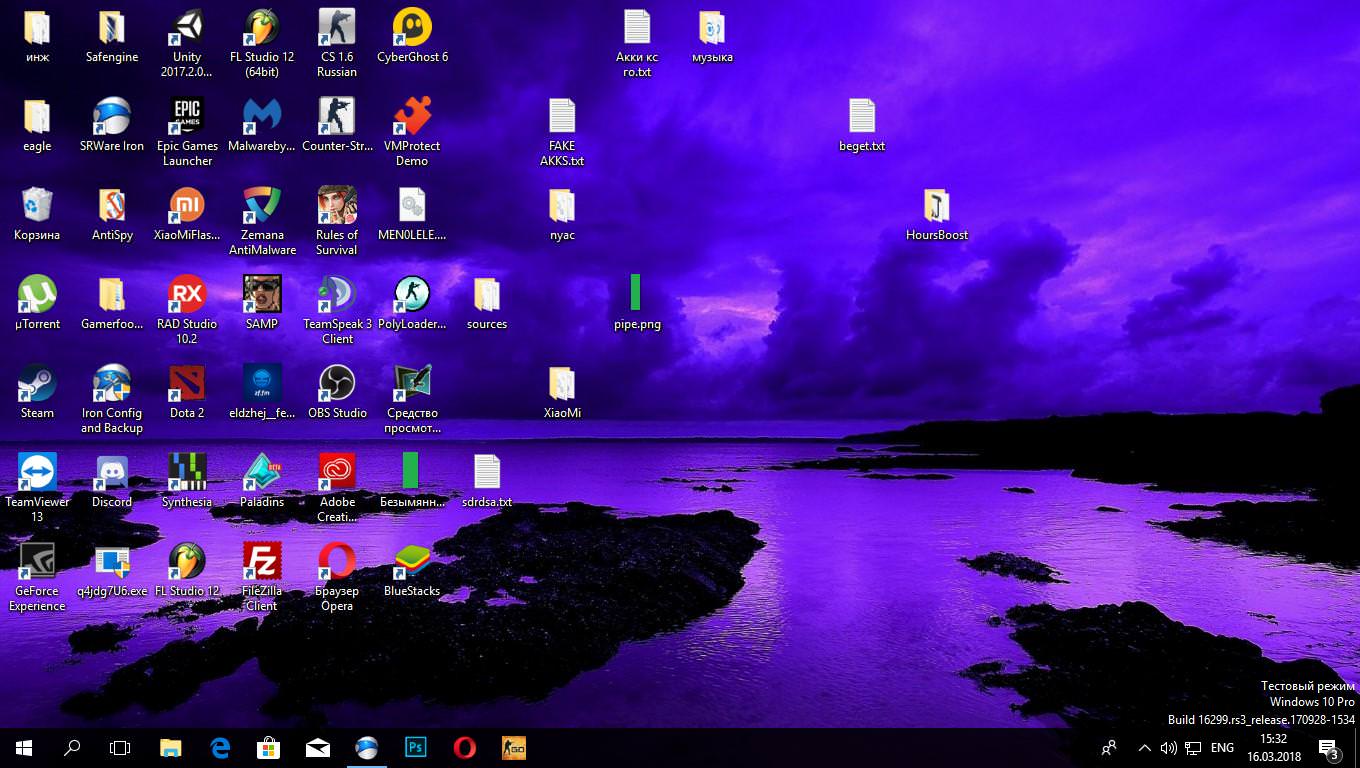The width and height of the screenshot is (1360, 768).
Task: Select the MEN0LELE file icon
Action: 412,215
